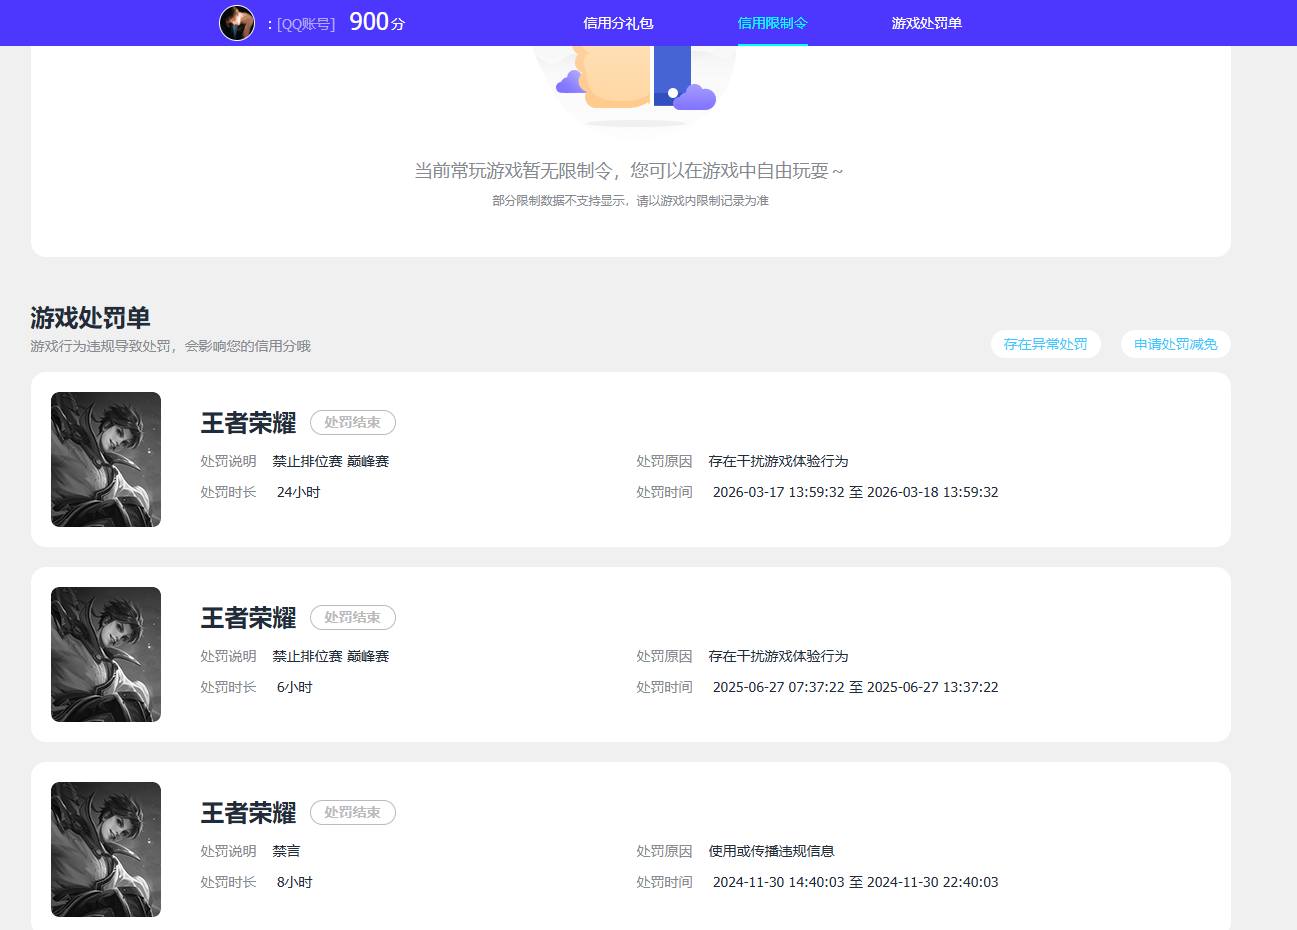Viewport: 1297px width, 930px height.
Task: Click the 游戏行为违规导致处罚 subtitle
Action: (170, 346)
